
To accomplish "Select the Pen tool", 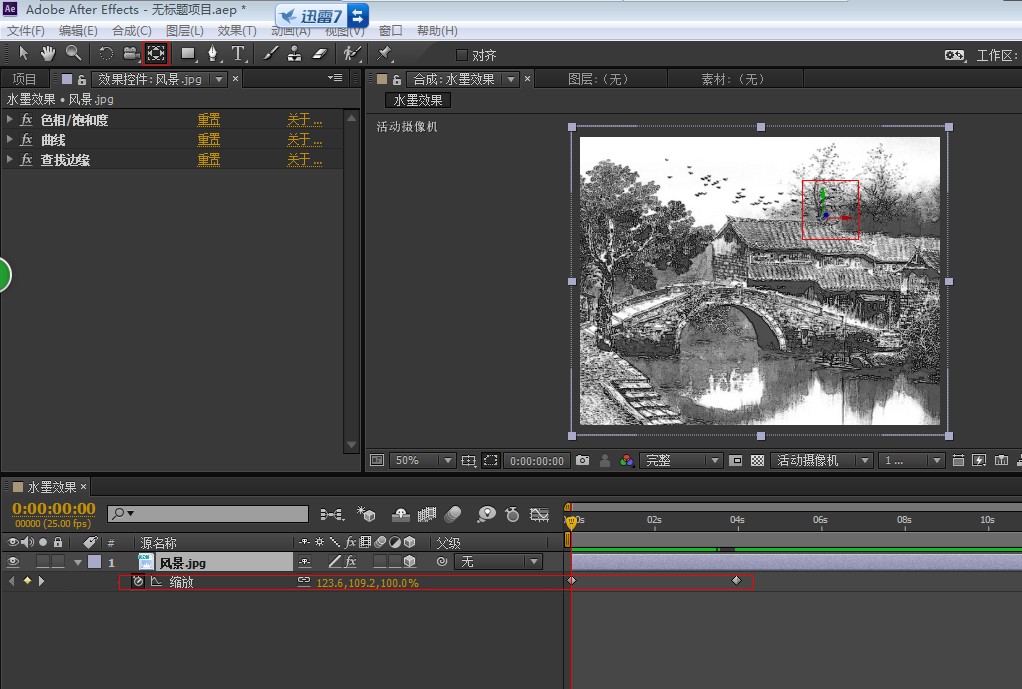I will point(212,53).
